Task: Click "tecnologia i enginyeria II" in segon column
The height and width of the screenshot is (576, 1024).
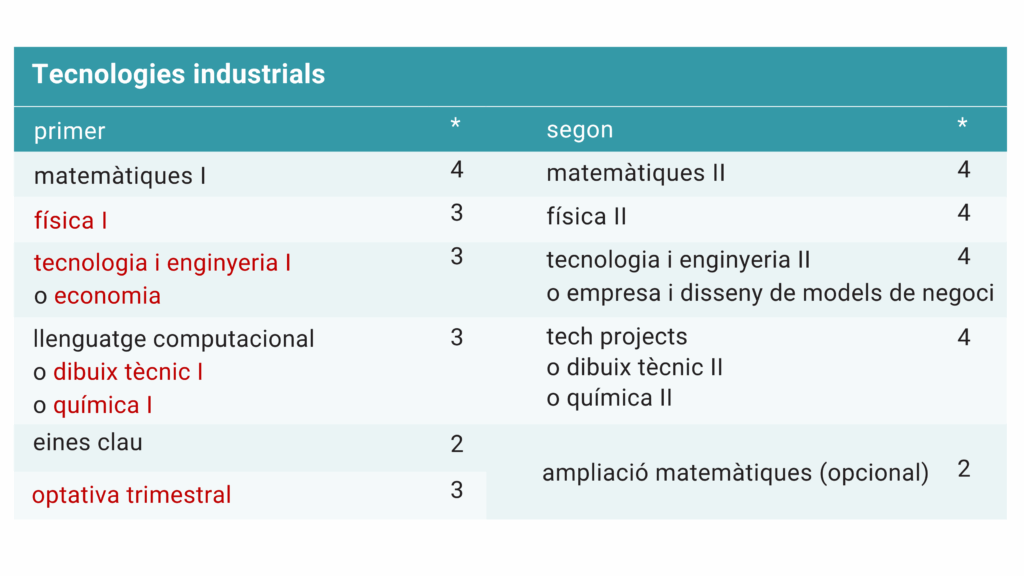Action: click(x=678, y=260)
